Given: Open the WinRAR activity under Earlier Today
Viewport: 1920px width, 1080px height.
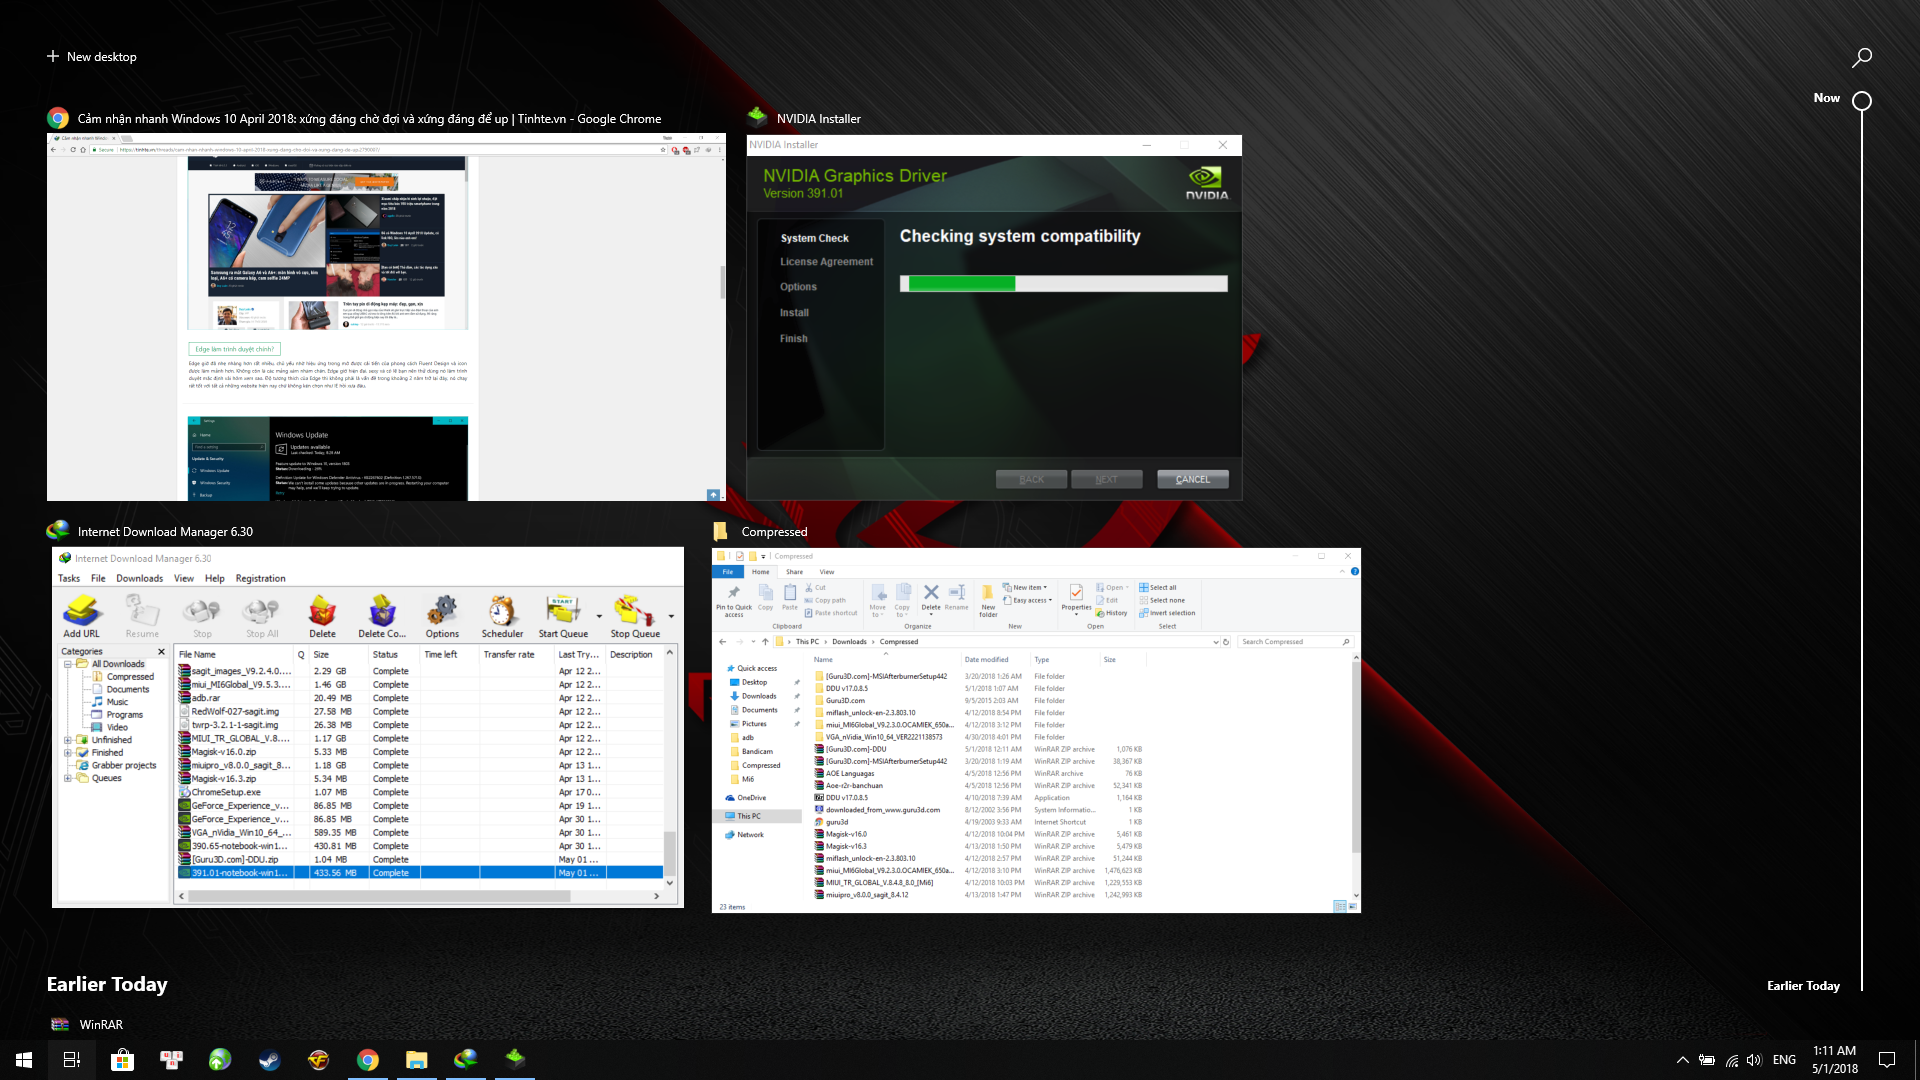Looking at the screenshot, I should point(100,1024).
